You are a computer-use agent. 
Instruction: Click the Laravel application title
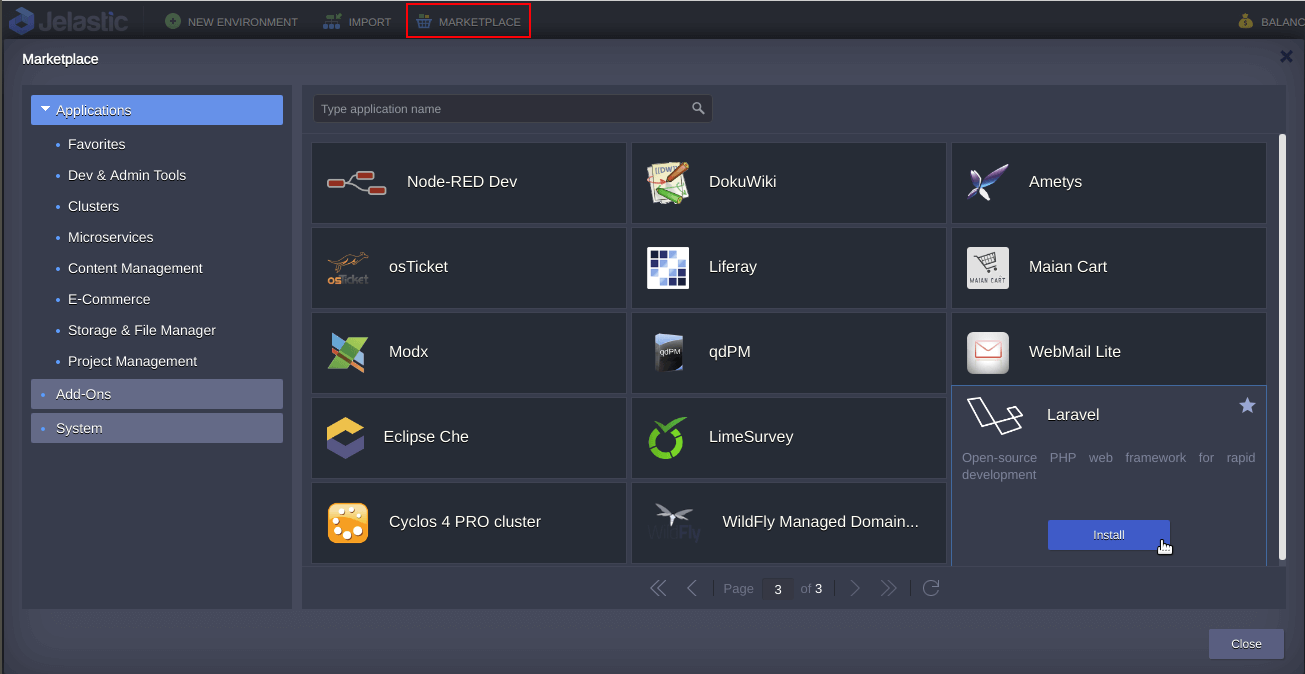tap(1073, 415)
